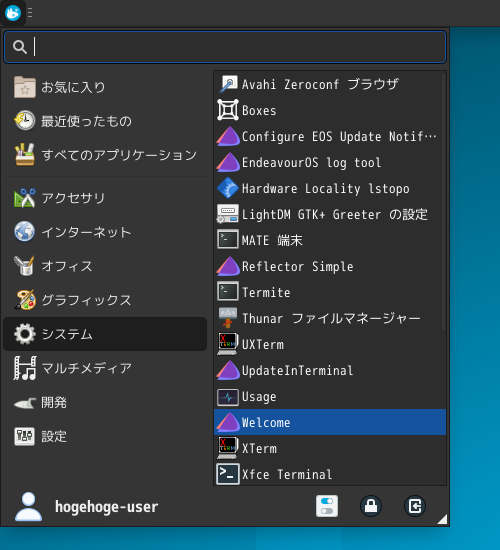500x550 pixels.
Task: Select the インターネット category
Action: tap(105, 232)
